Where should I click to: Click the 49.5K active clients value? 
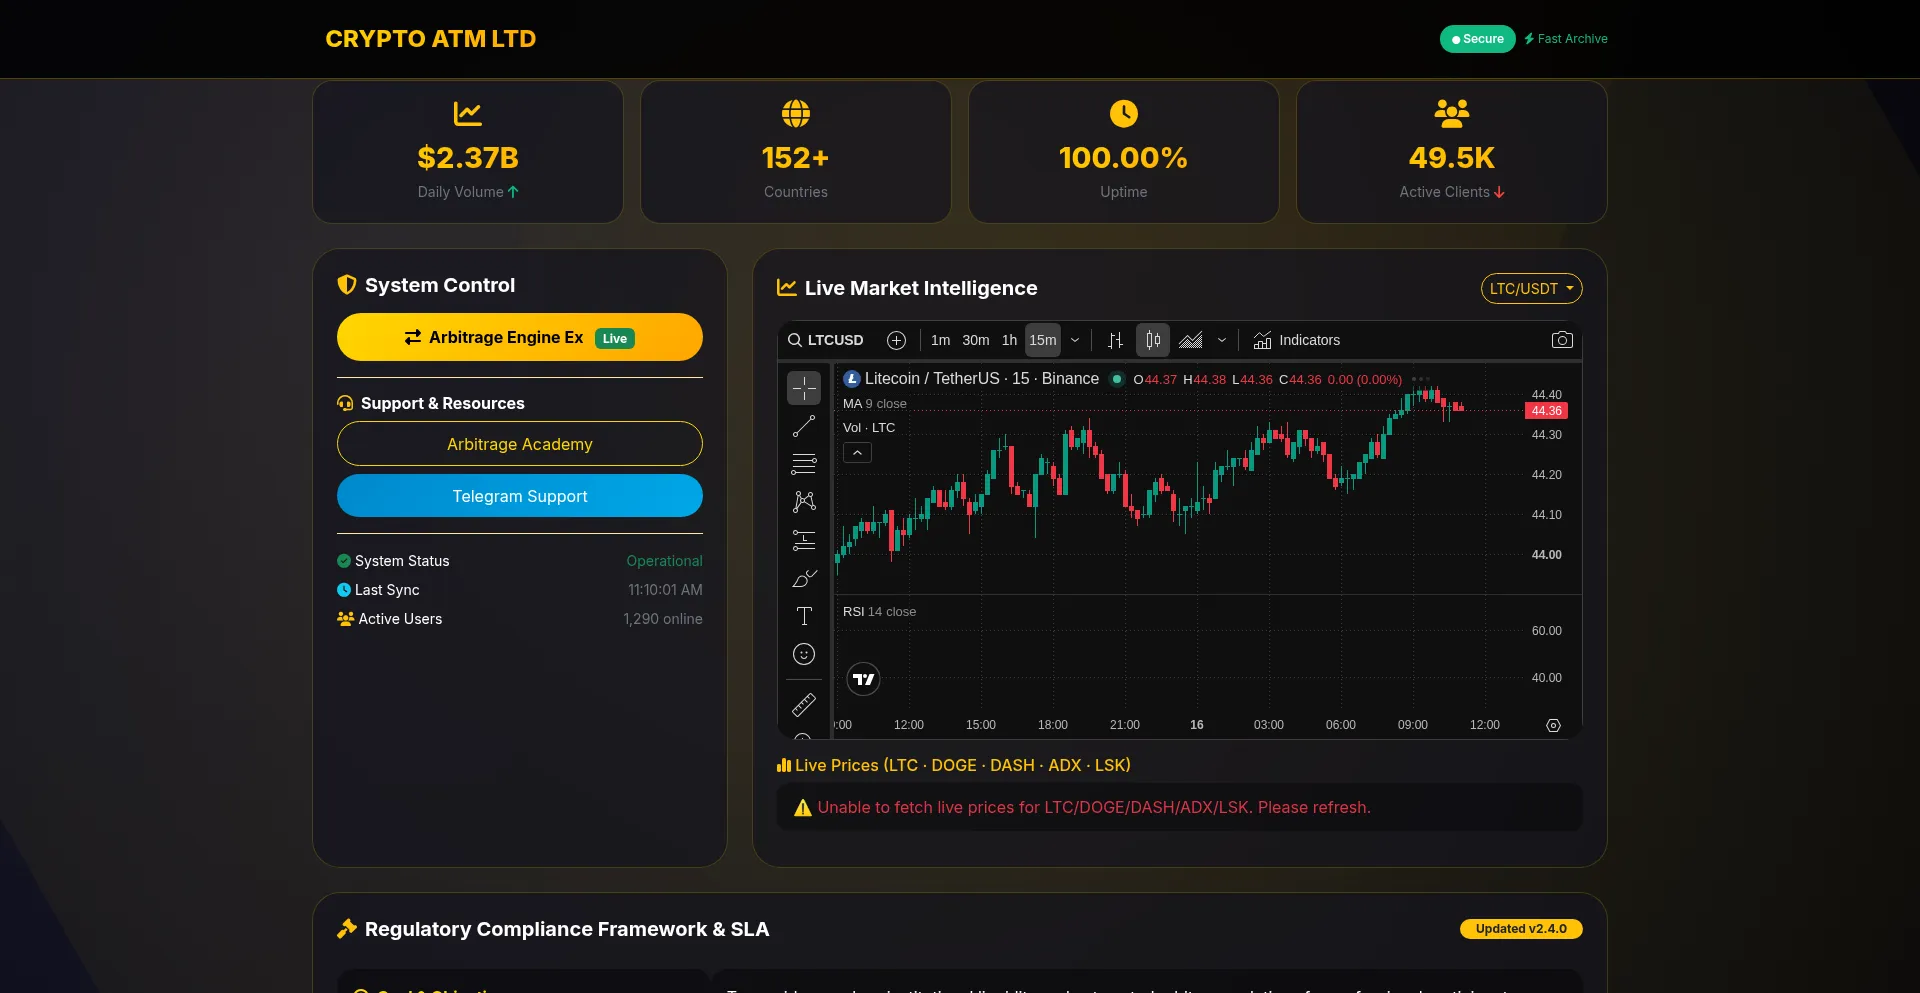tap(1452, 158)
